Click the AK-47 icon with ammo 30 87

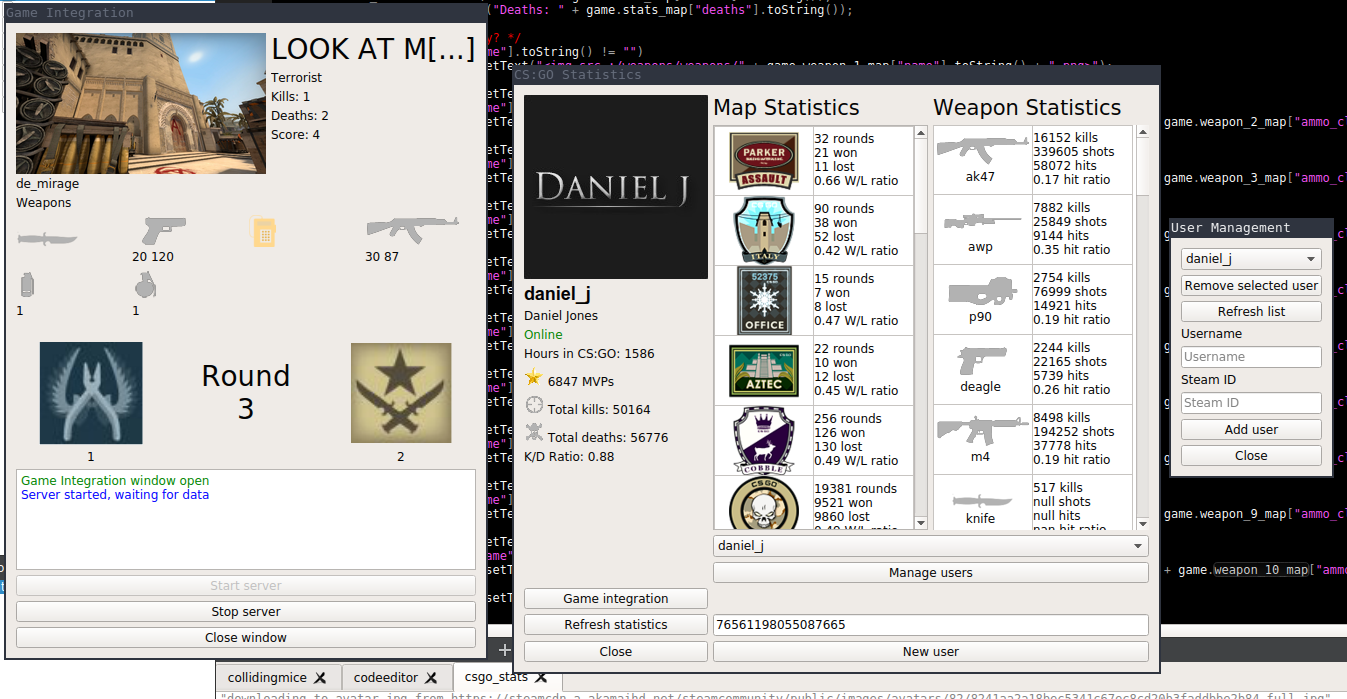412,231
